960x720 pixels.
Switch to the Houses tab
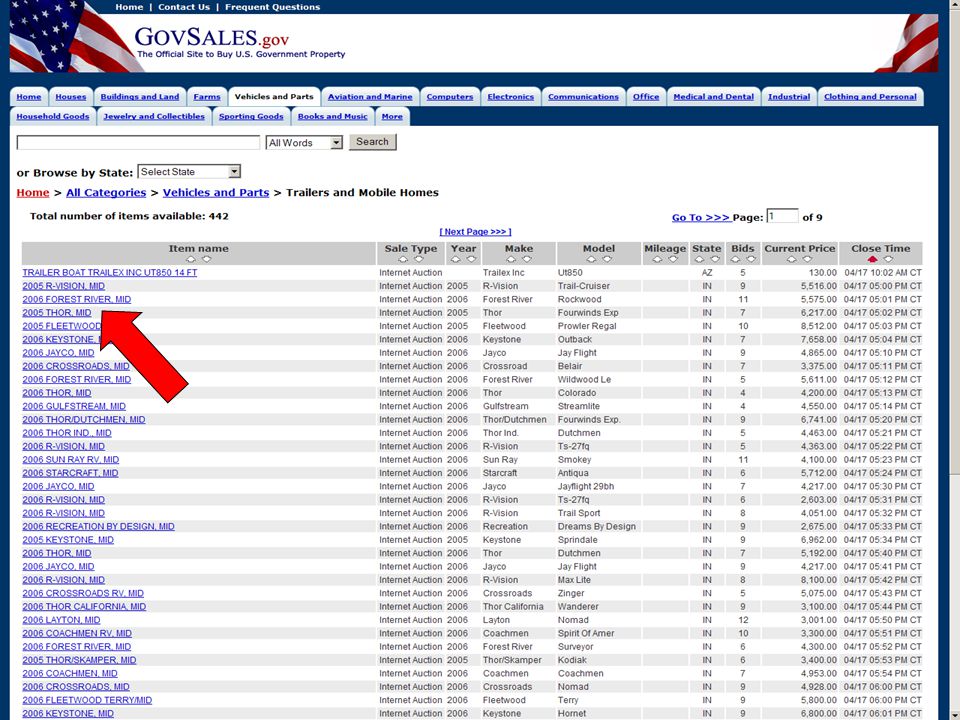(70, 97)
